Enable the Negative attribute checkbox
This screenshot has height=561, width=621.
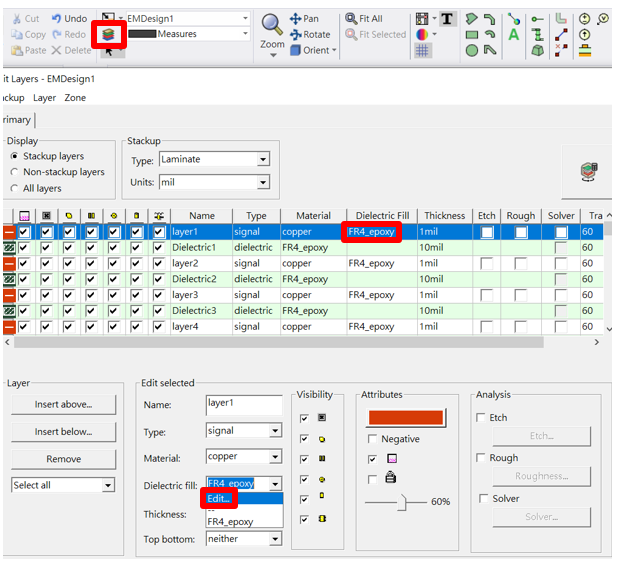pyautogui.click(x=372, y=439)
